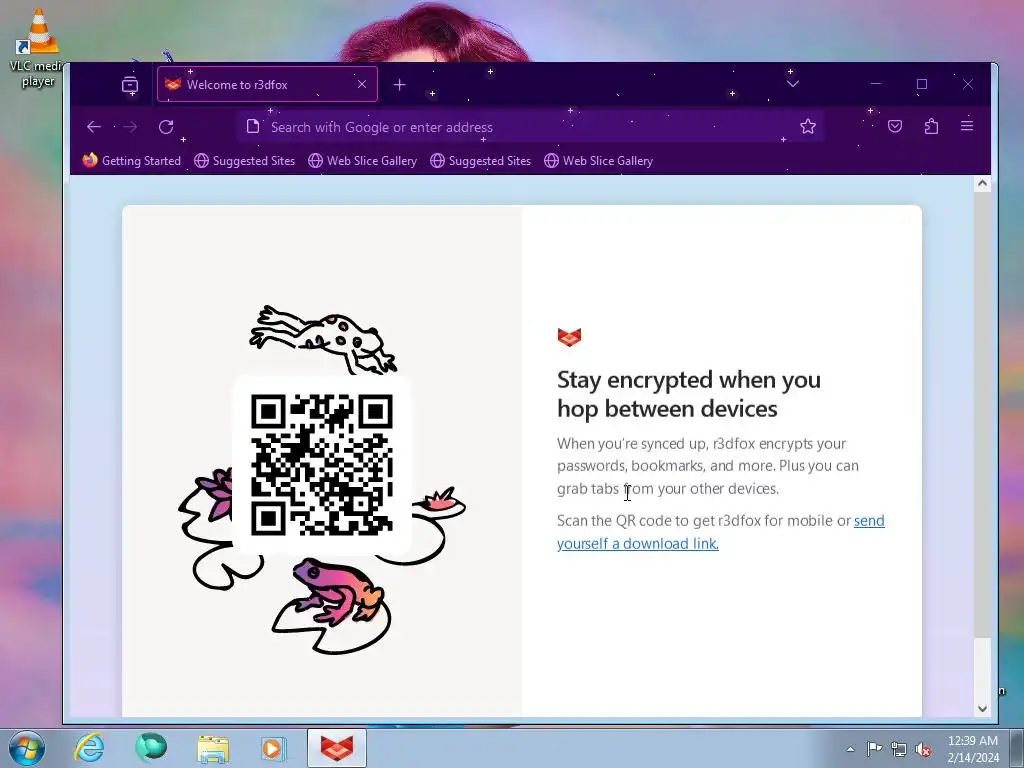Open the Save to Pocket button

(x=895, y=126)
